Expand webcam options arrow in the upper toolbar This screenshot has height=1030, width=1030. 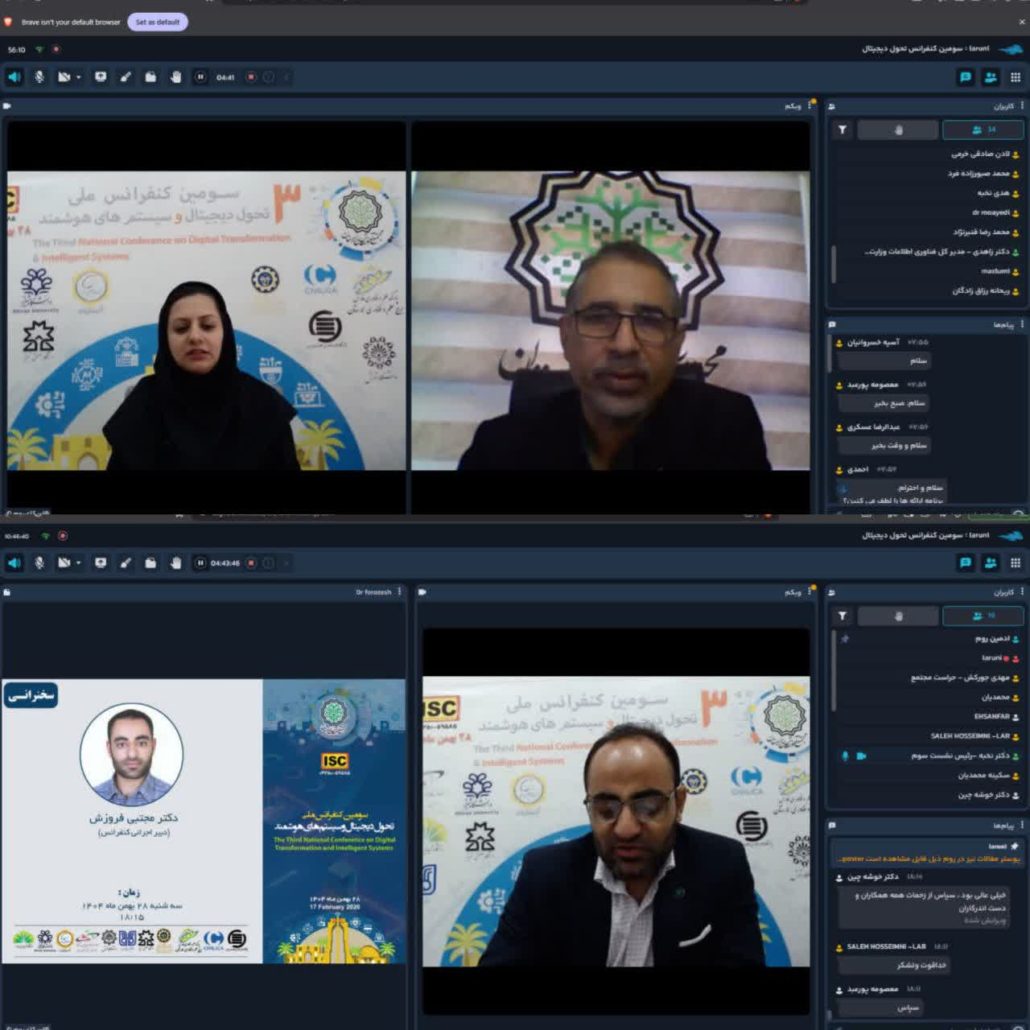click(x=78, y=77)
